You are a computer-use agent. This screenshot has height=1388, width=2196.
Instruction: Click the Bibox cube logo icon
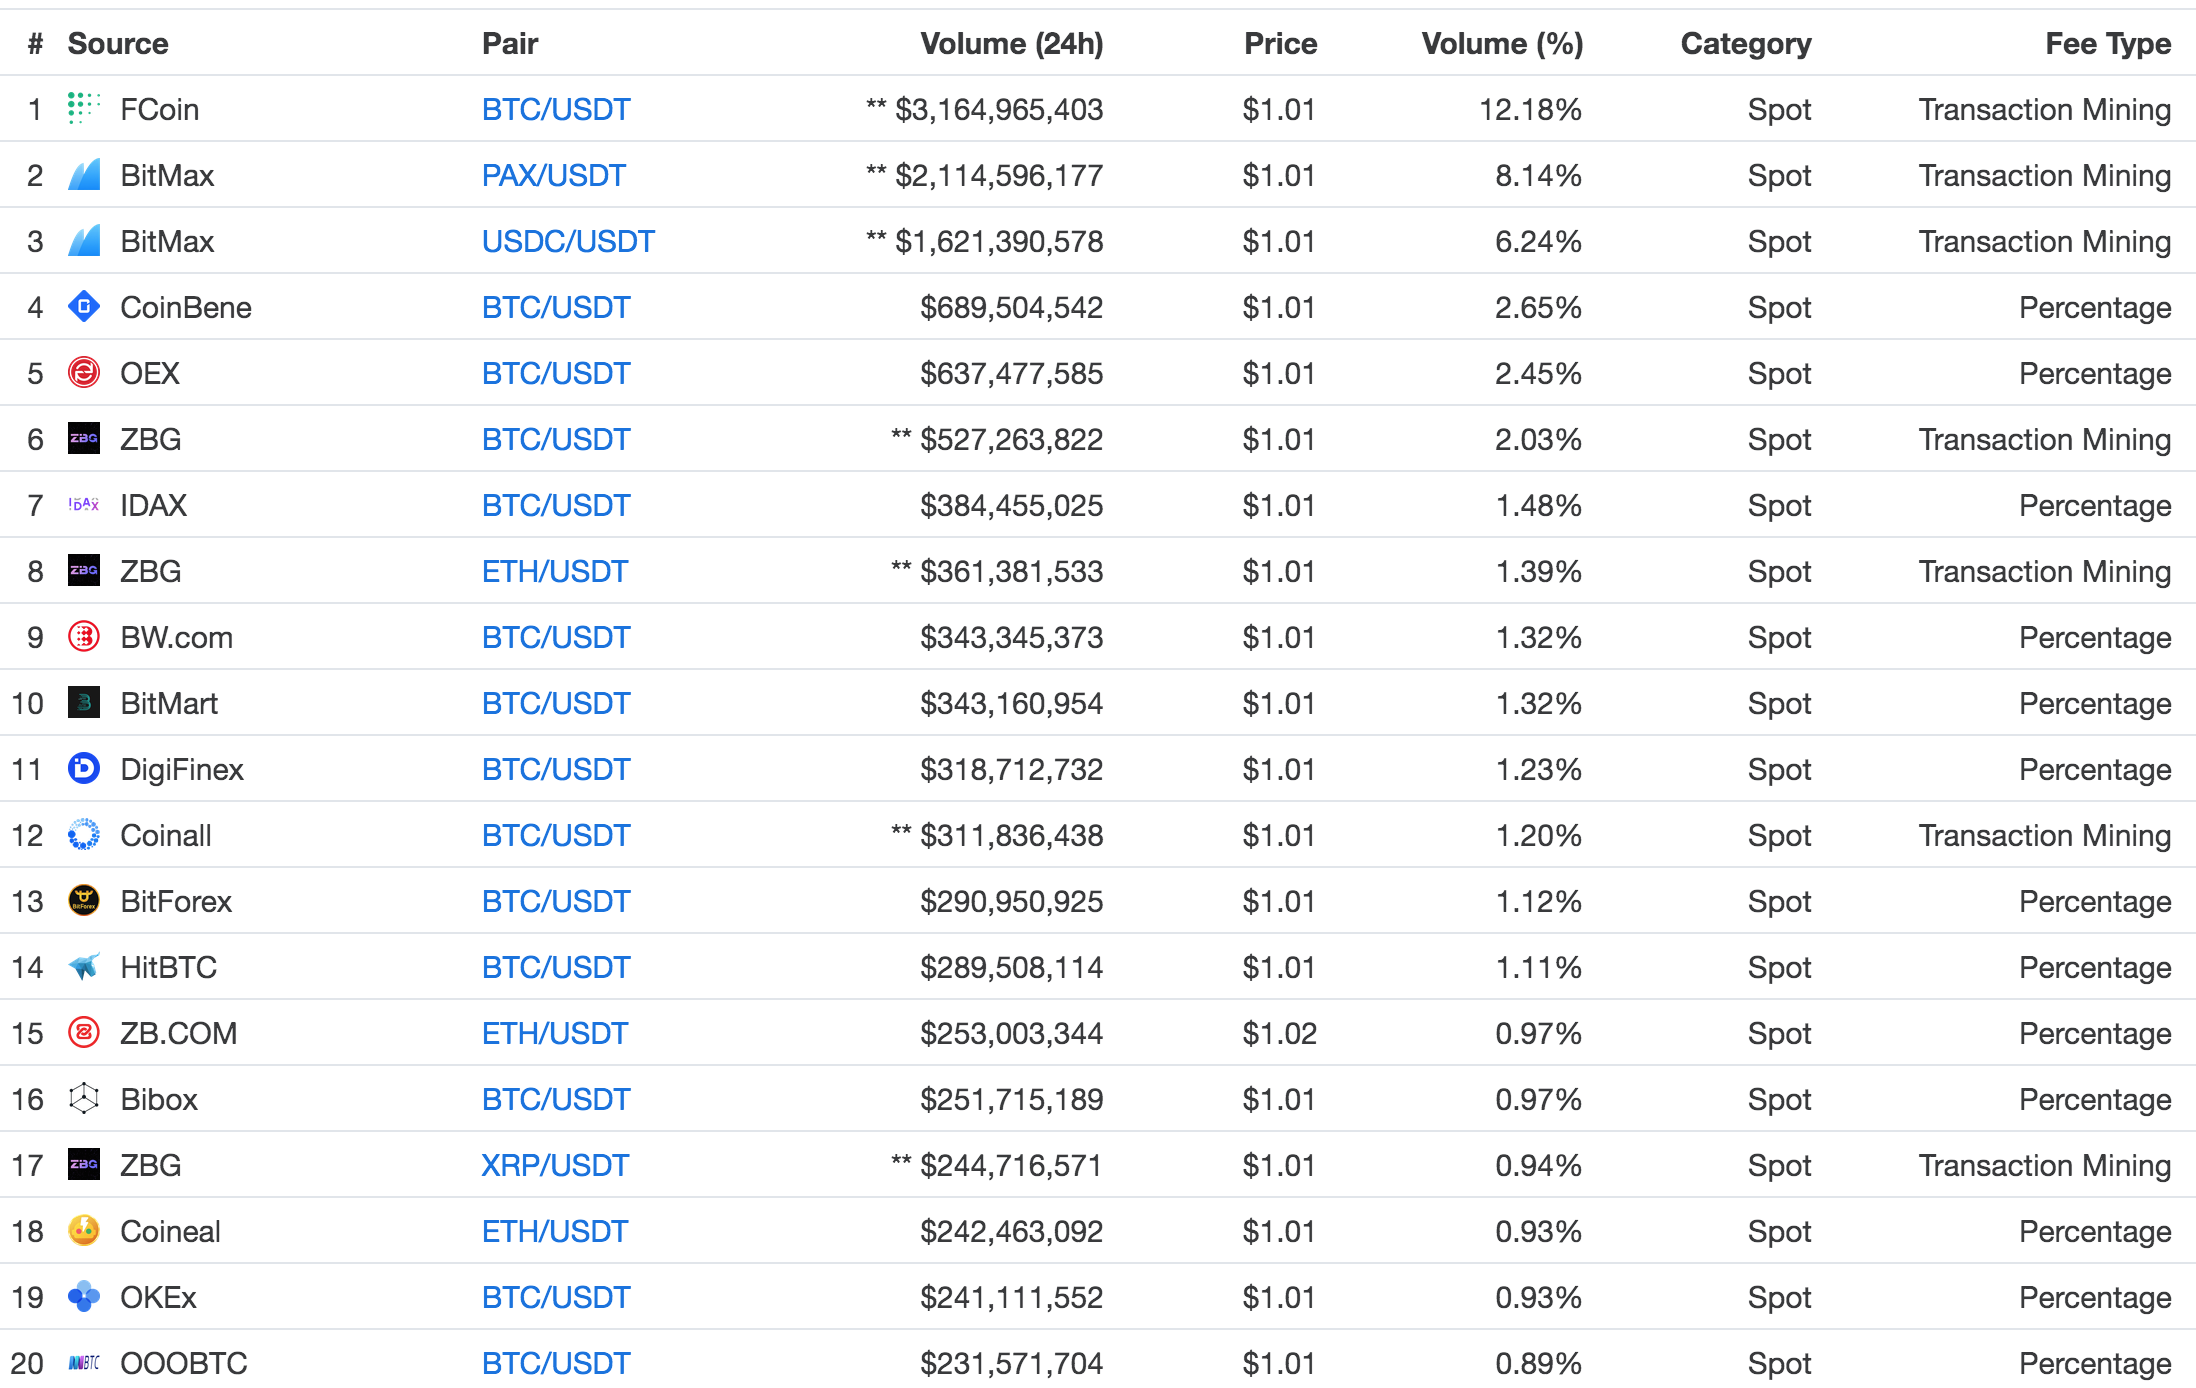point(84,1098)
